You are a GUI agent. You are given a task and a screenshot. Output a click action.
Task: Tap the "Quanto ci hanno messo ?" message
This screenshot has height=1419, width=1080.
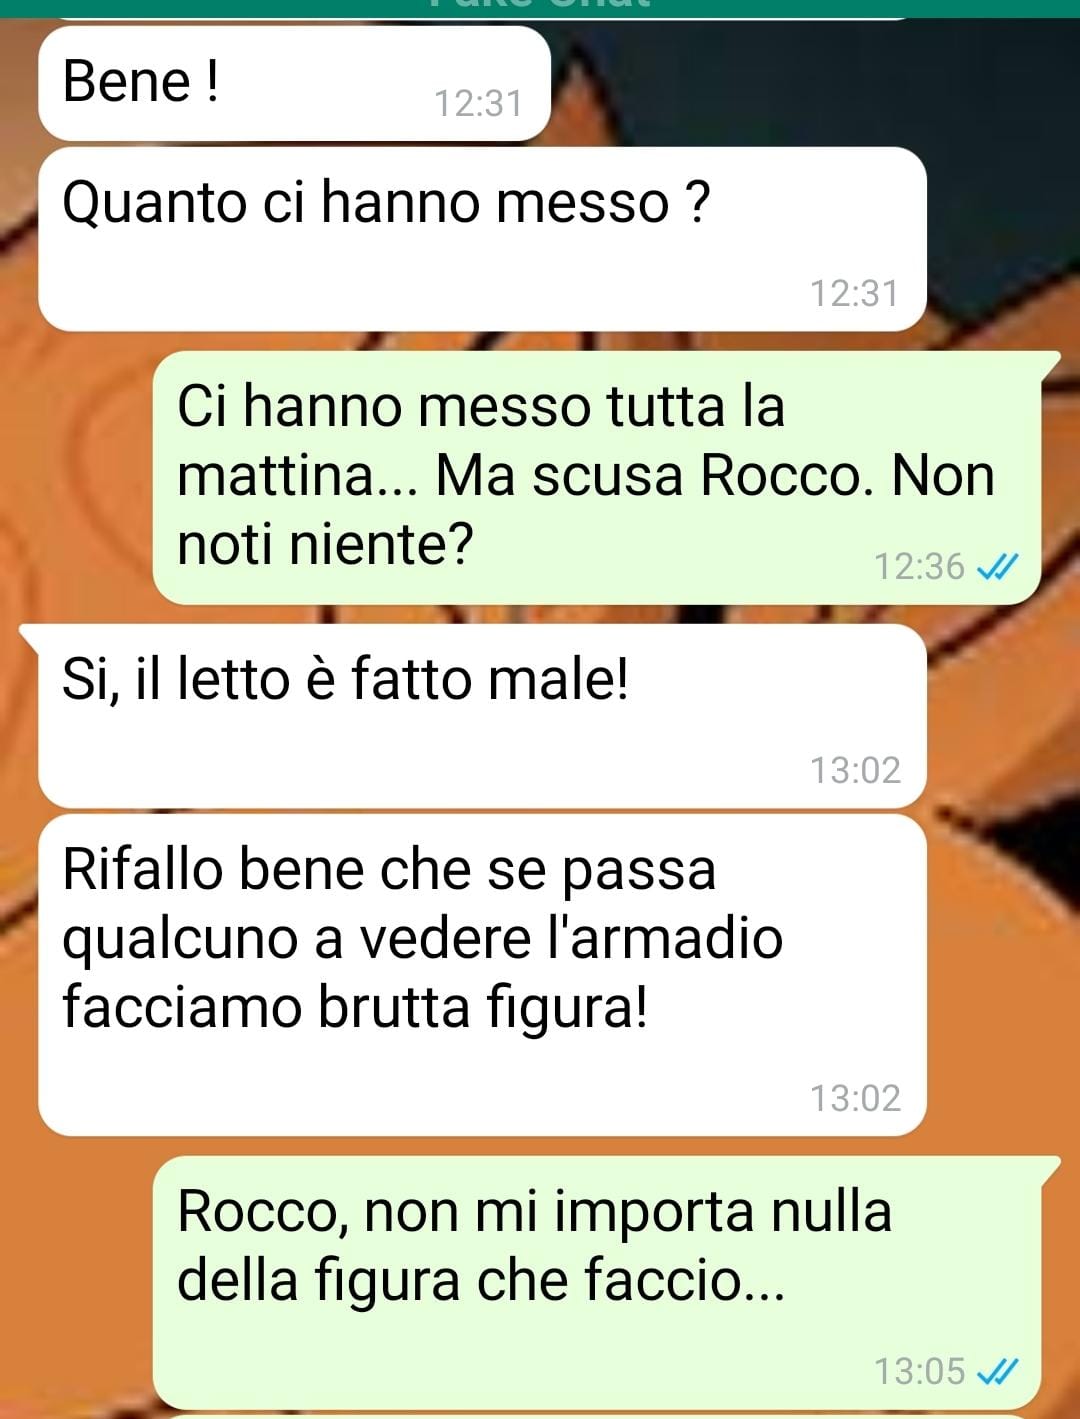(482, 239)
